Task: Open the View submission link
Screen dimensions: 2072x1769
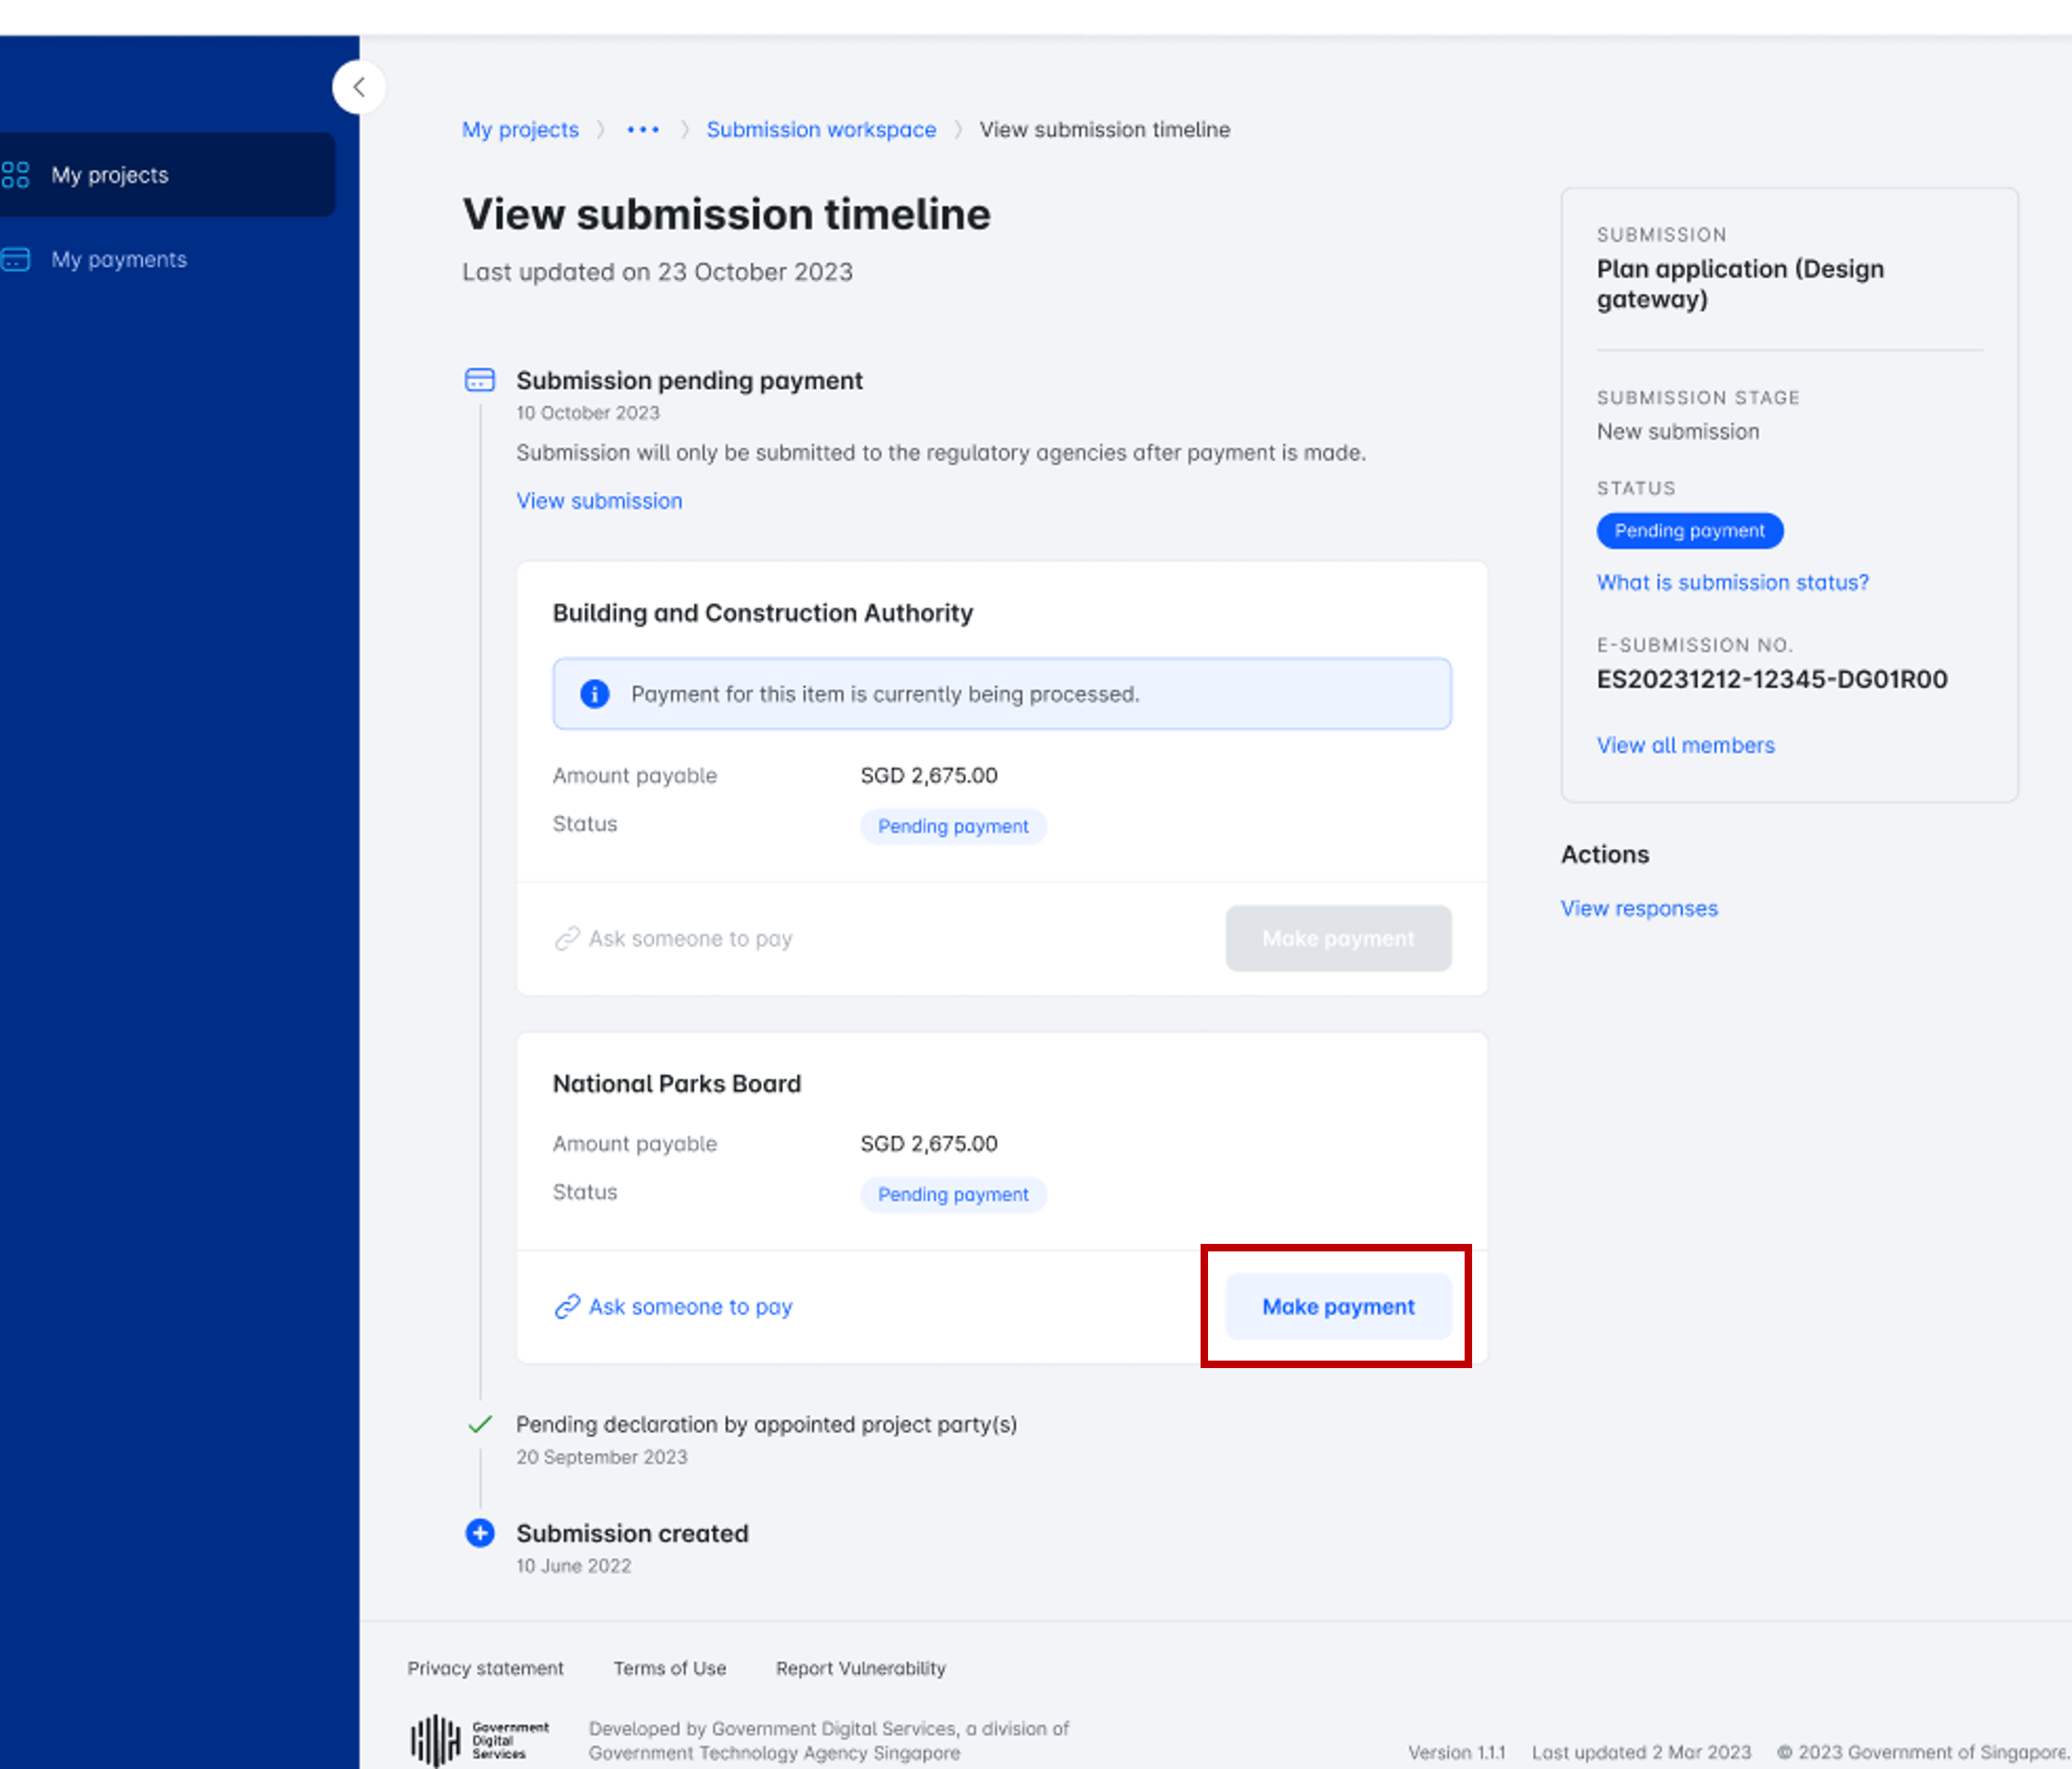Action: tap(599, 501)
